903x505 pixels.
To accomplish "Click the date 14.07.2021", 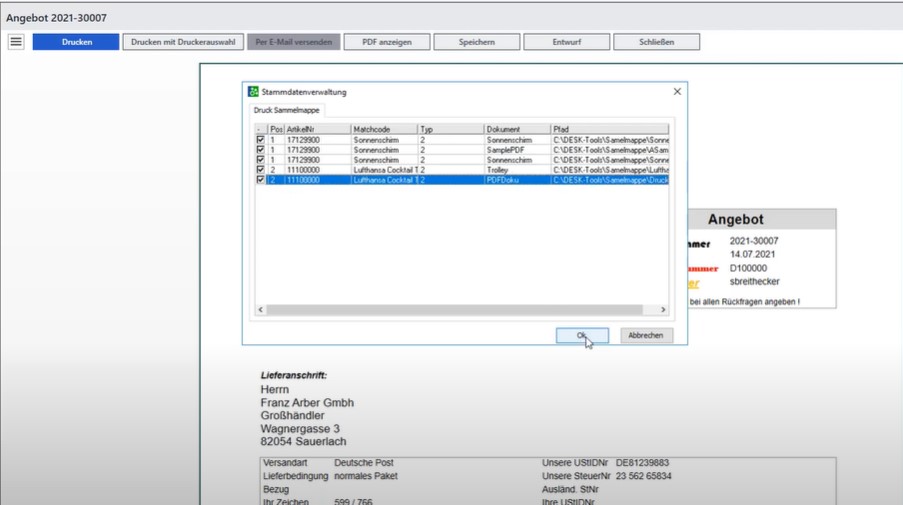I will click(752, 254).
